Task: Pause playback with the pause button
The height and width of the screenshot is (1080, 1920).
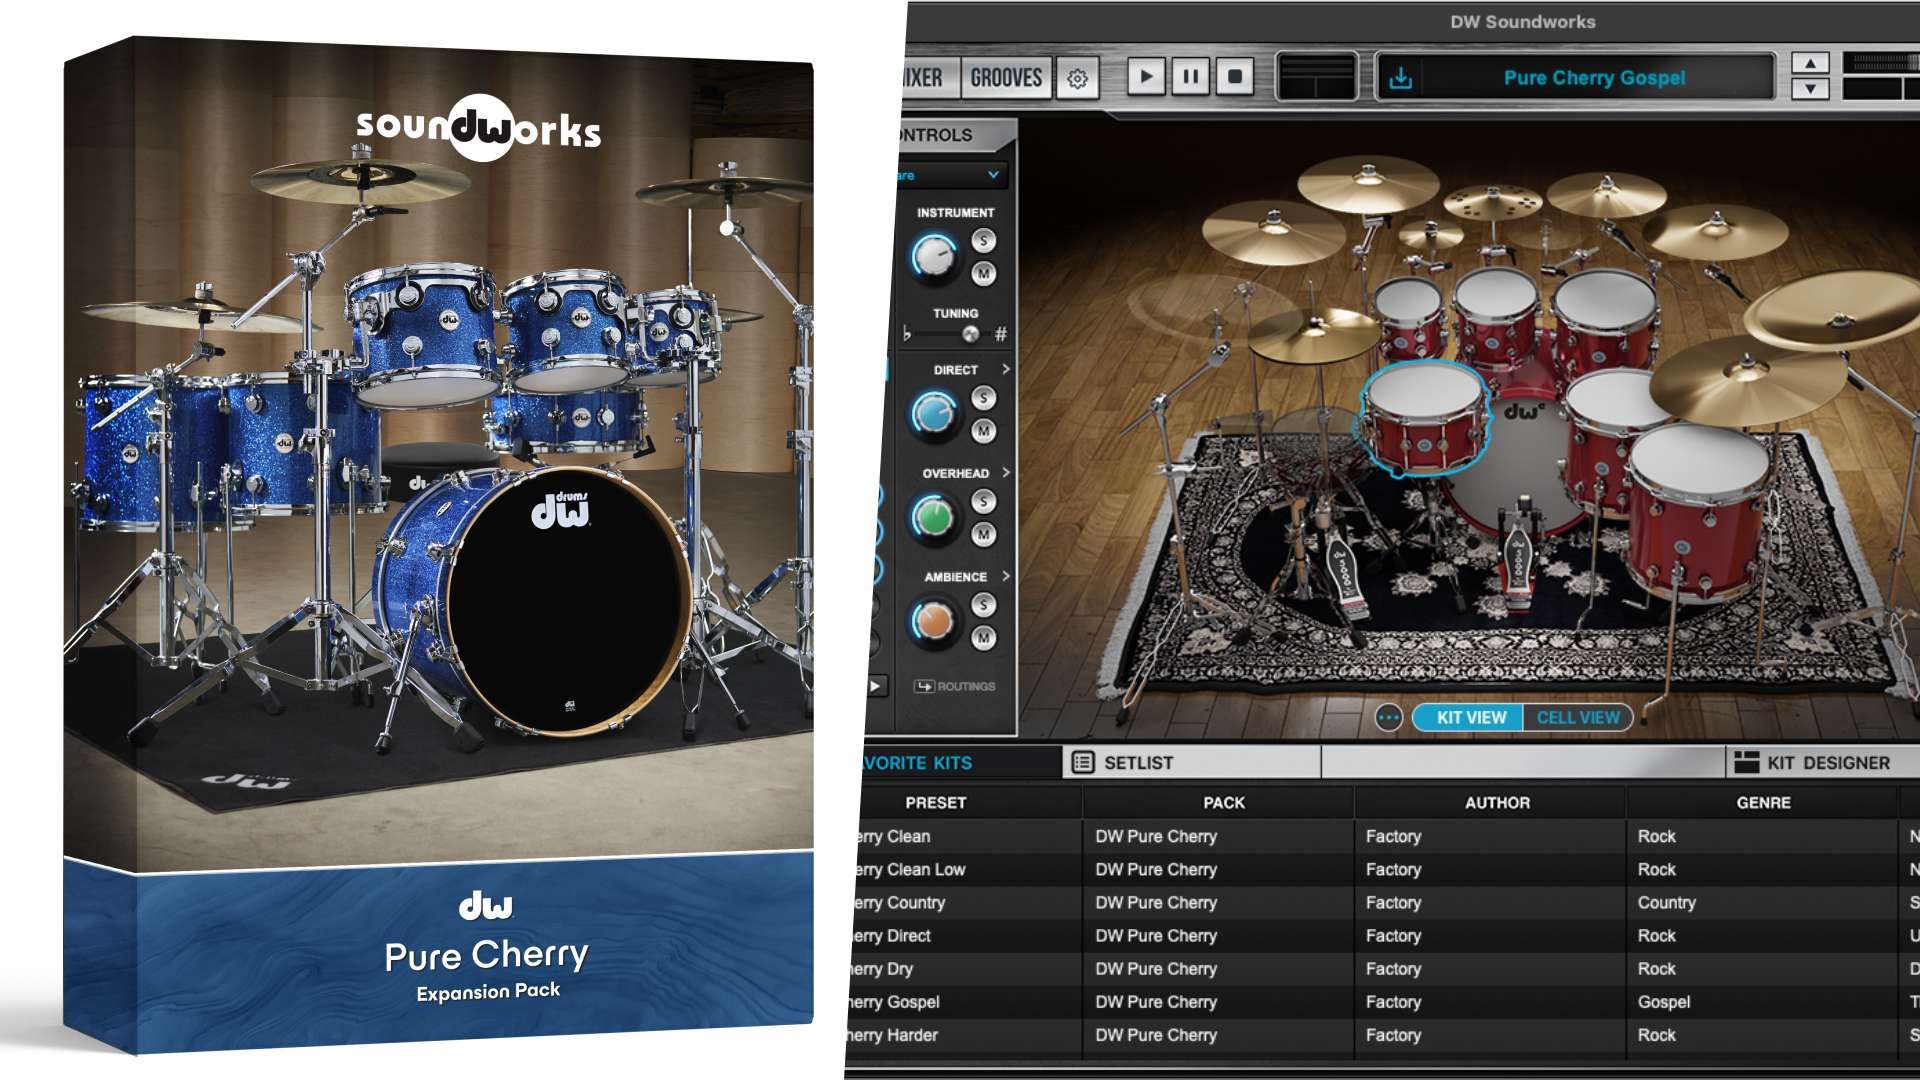Action: [1190, 77]
